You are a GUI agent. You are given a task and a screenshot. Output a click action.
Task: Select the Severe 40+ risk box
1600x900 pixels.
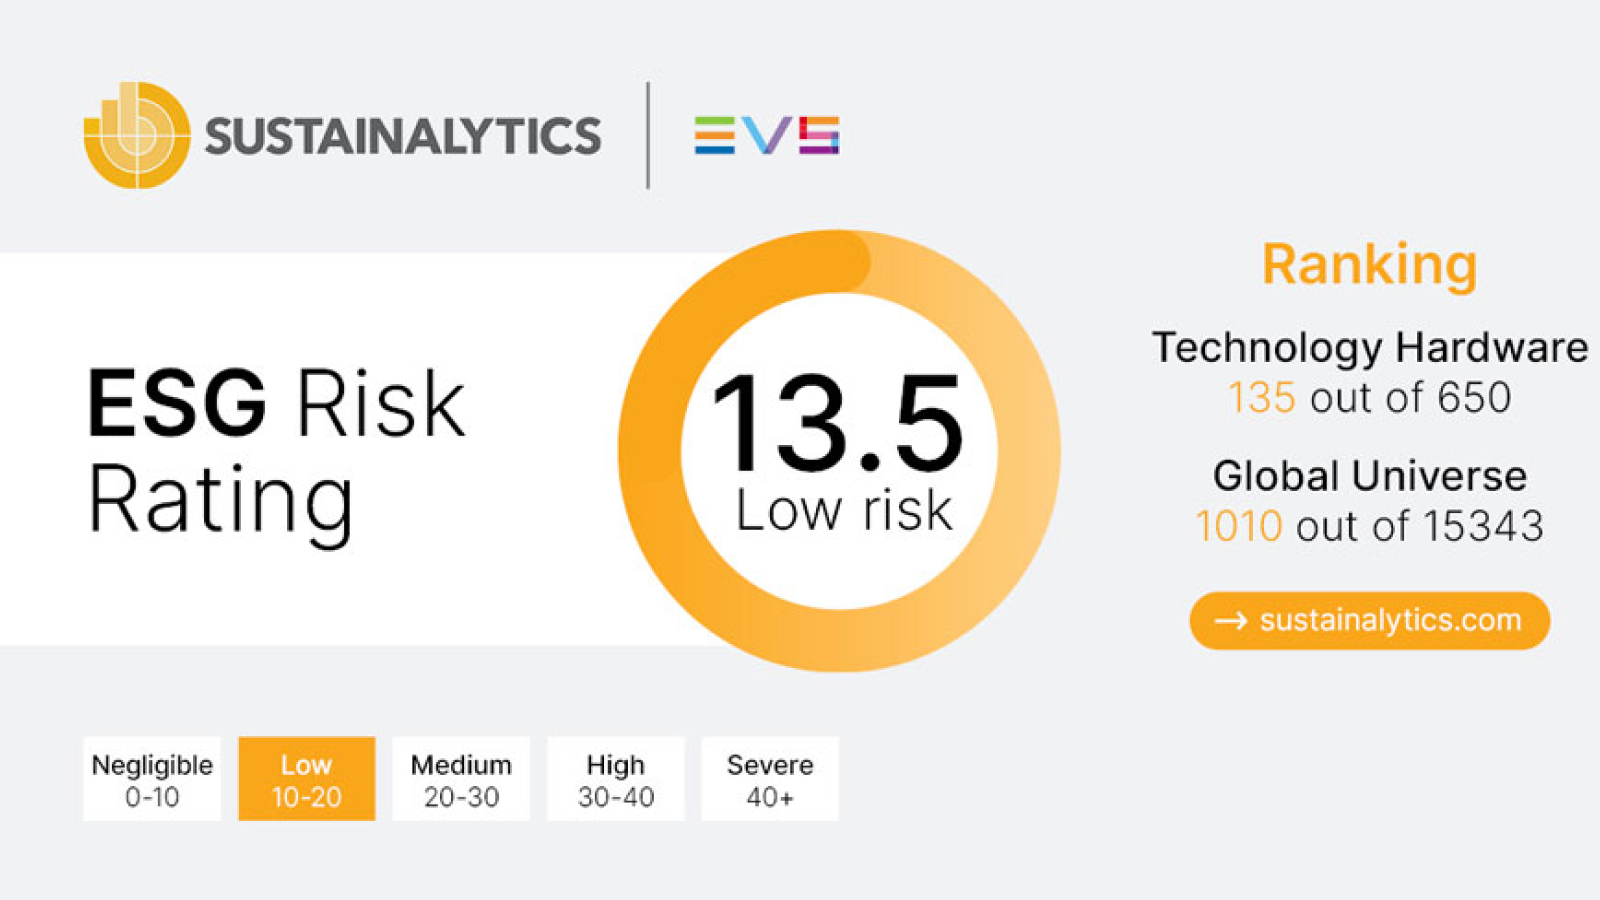[x=770, y=779]
